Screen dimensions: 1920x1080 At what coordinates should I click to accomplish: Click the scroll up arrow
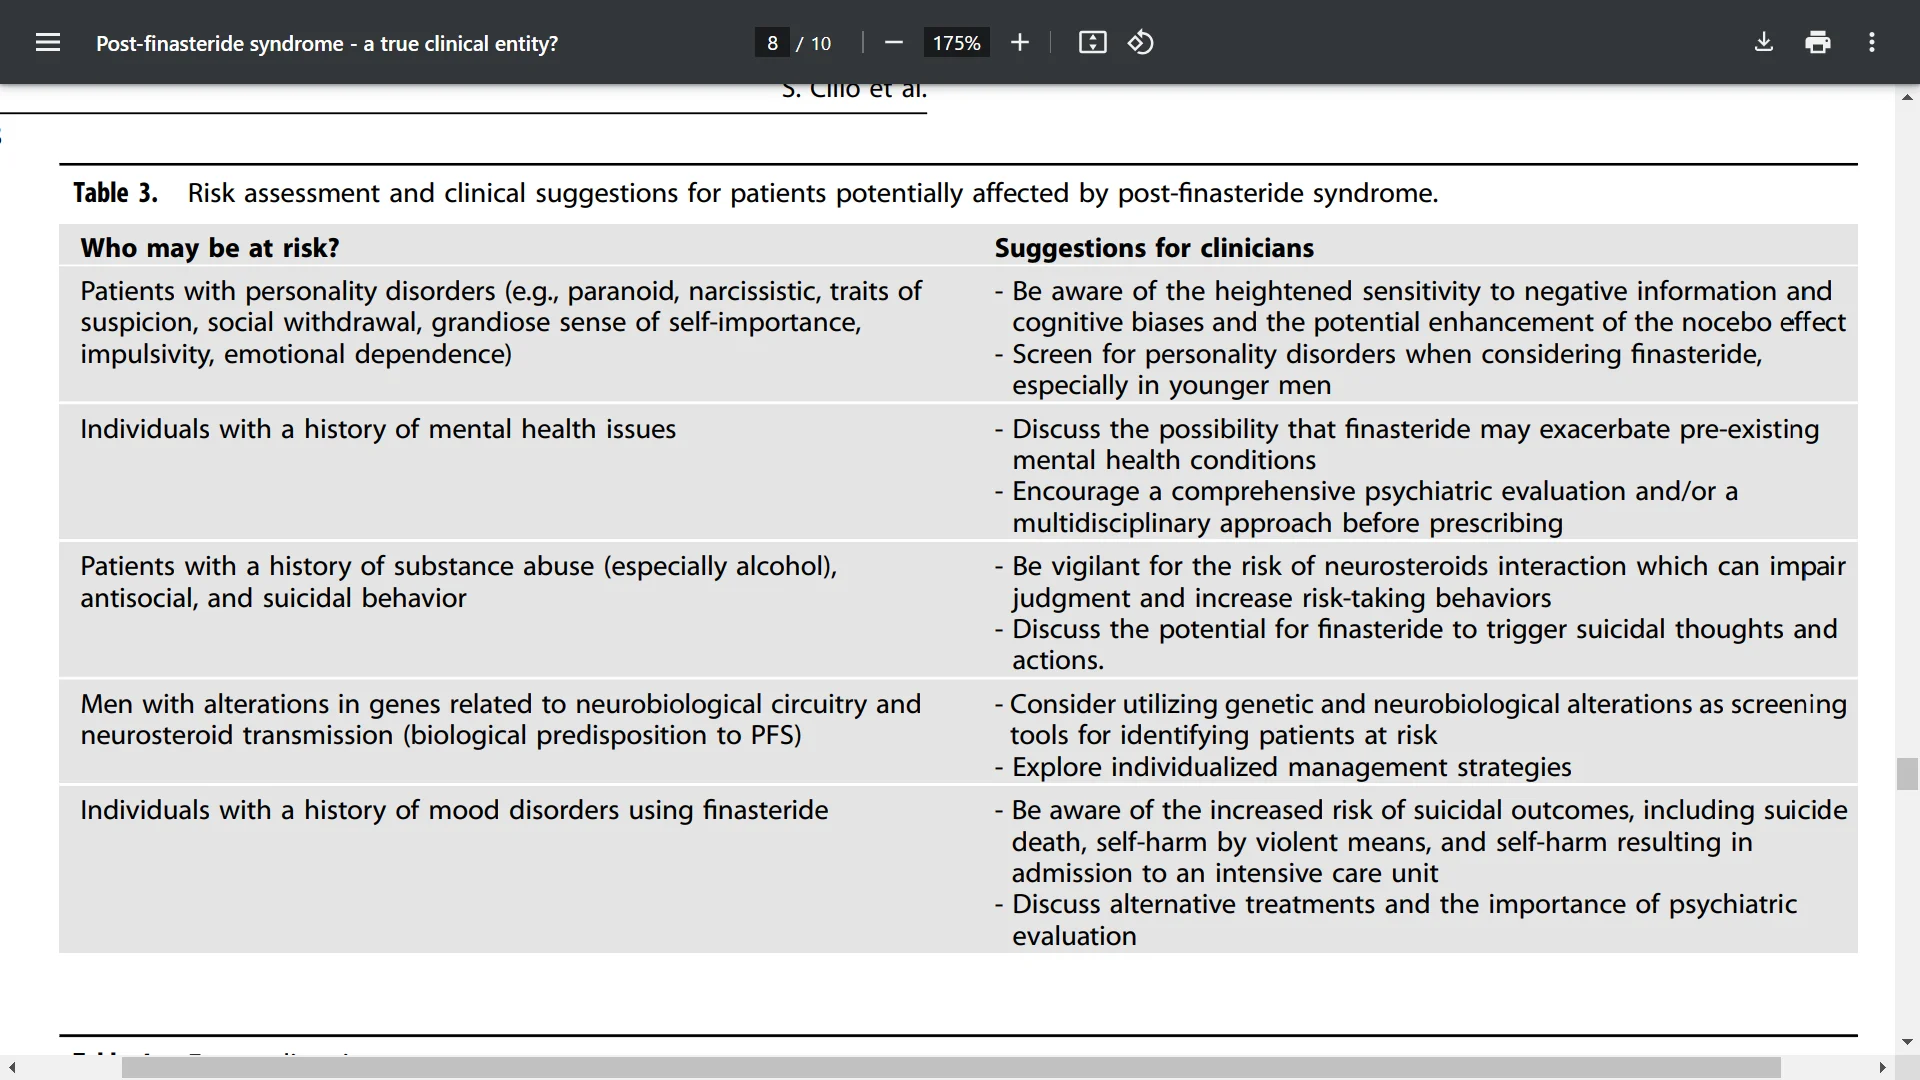[1907, 97]
